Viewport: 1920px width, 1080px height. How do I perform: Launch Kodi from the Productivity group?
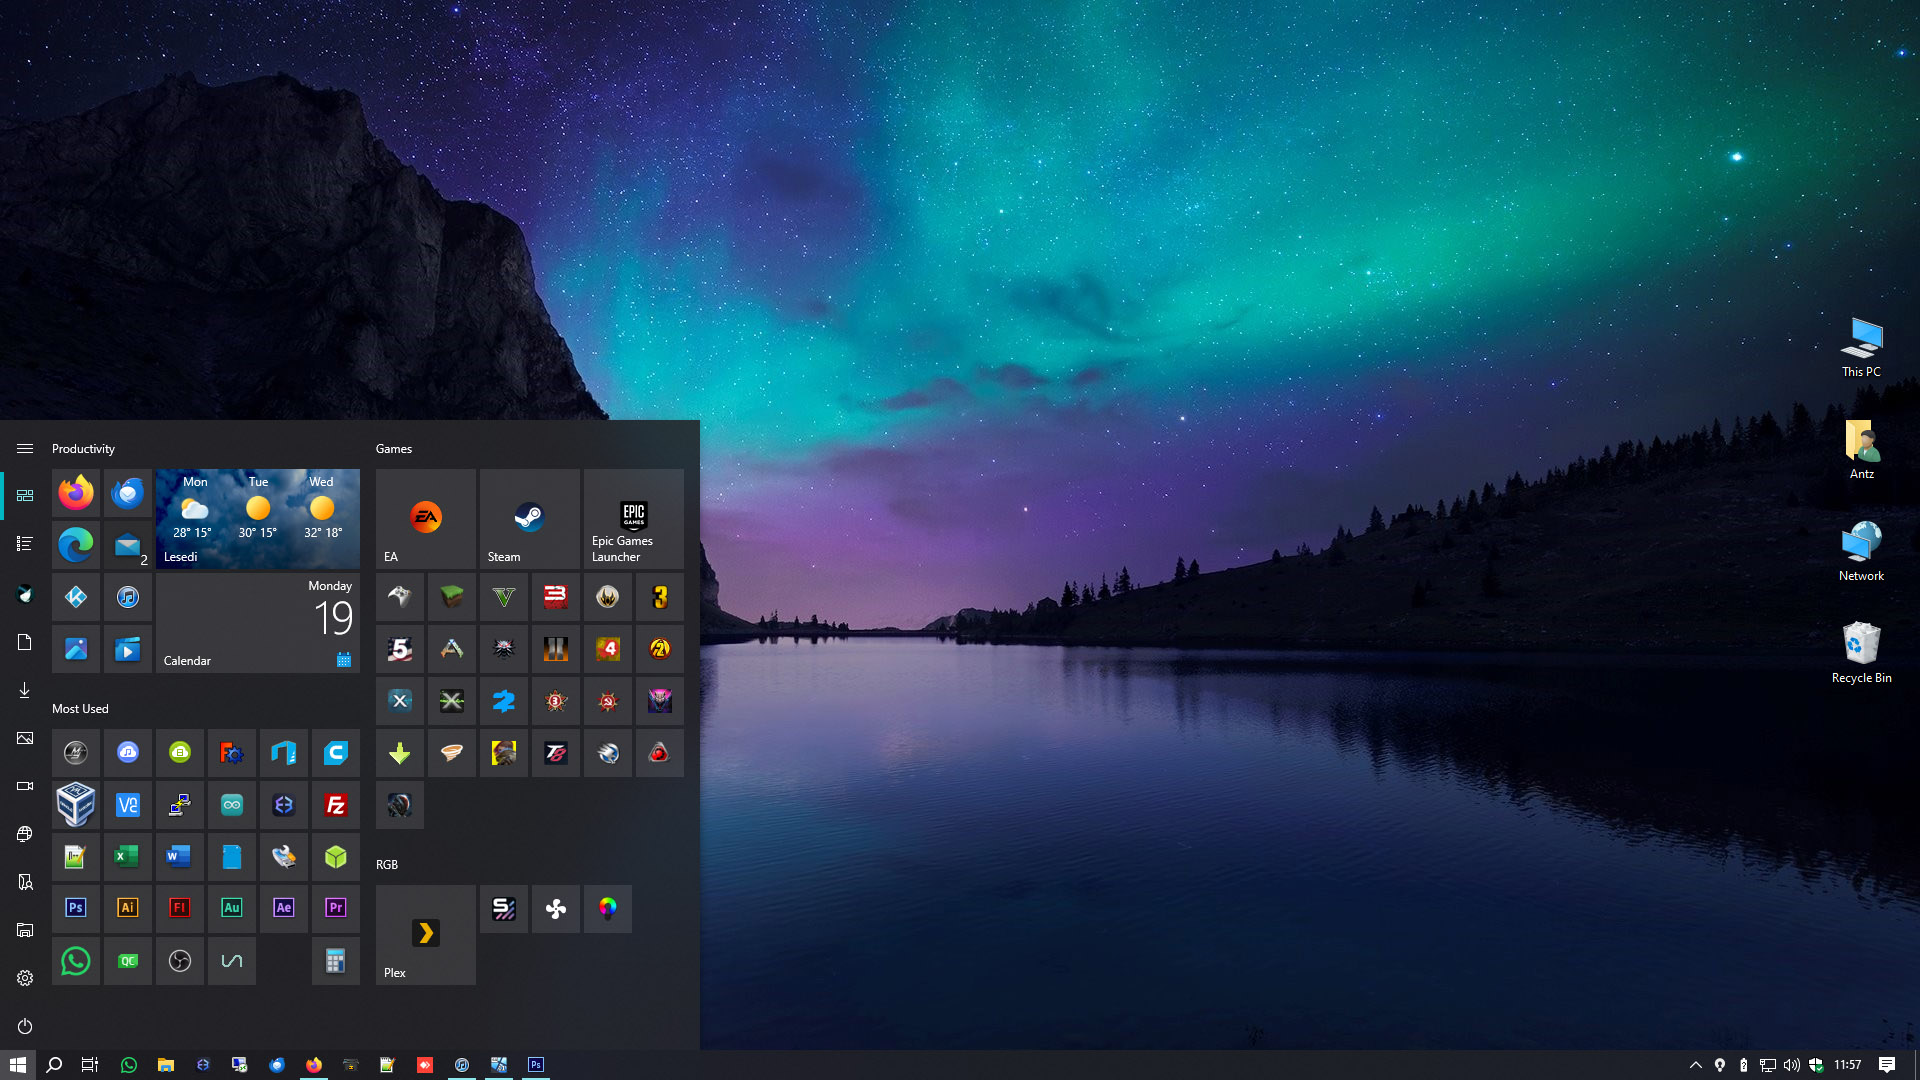click(75, 597)
